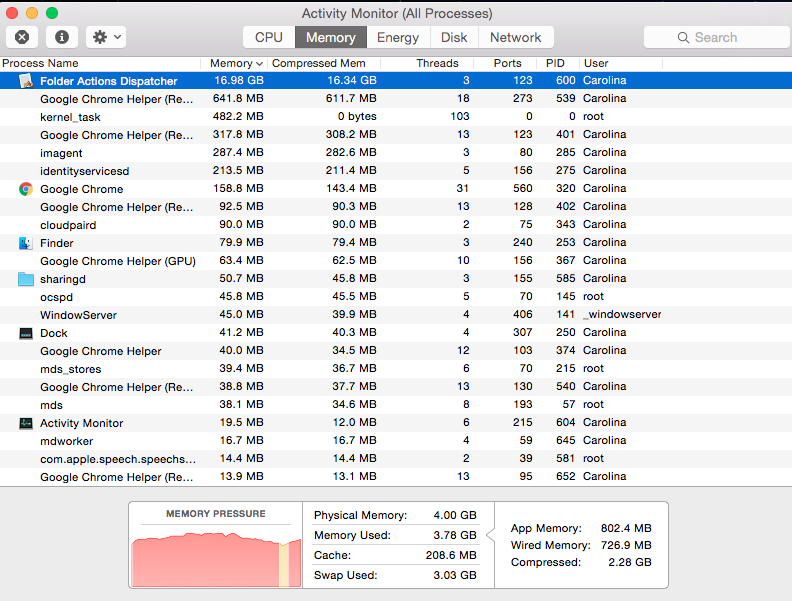The height and width of the screenshot is (601, 792).
Task: Click the Cache 208.6 MB stat
Action: point(395,555)
